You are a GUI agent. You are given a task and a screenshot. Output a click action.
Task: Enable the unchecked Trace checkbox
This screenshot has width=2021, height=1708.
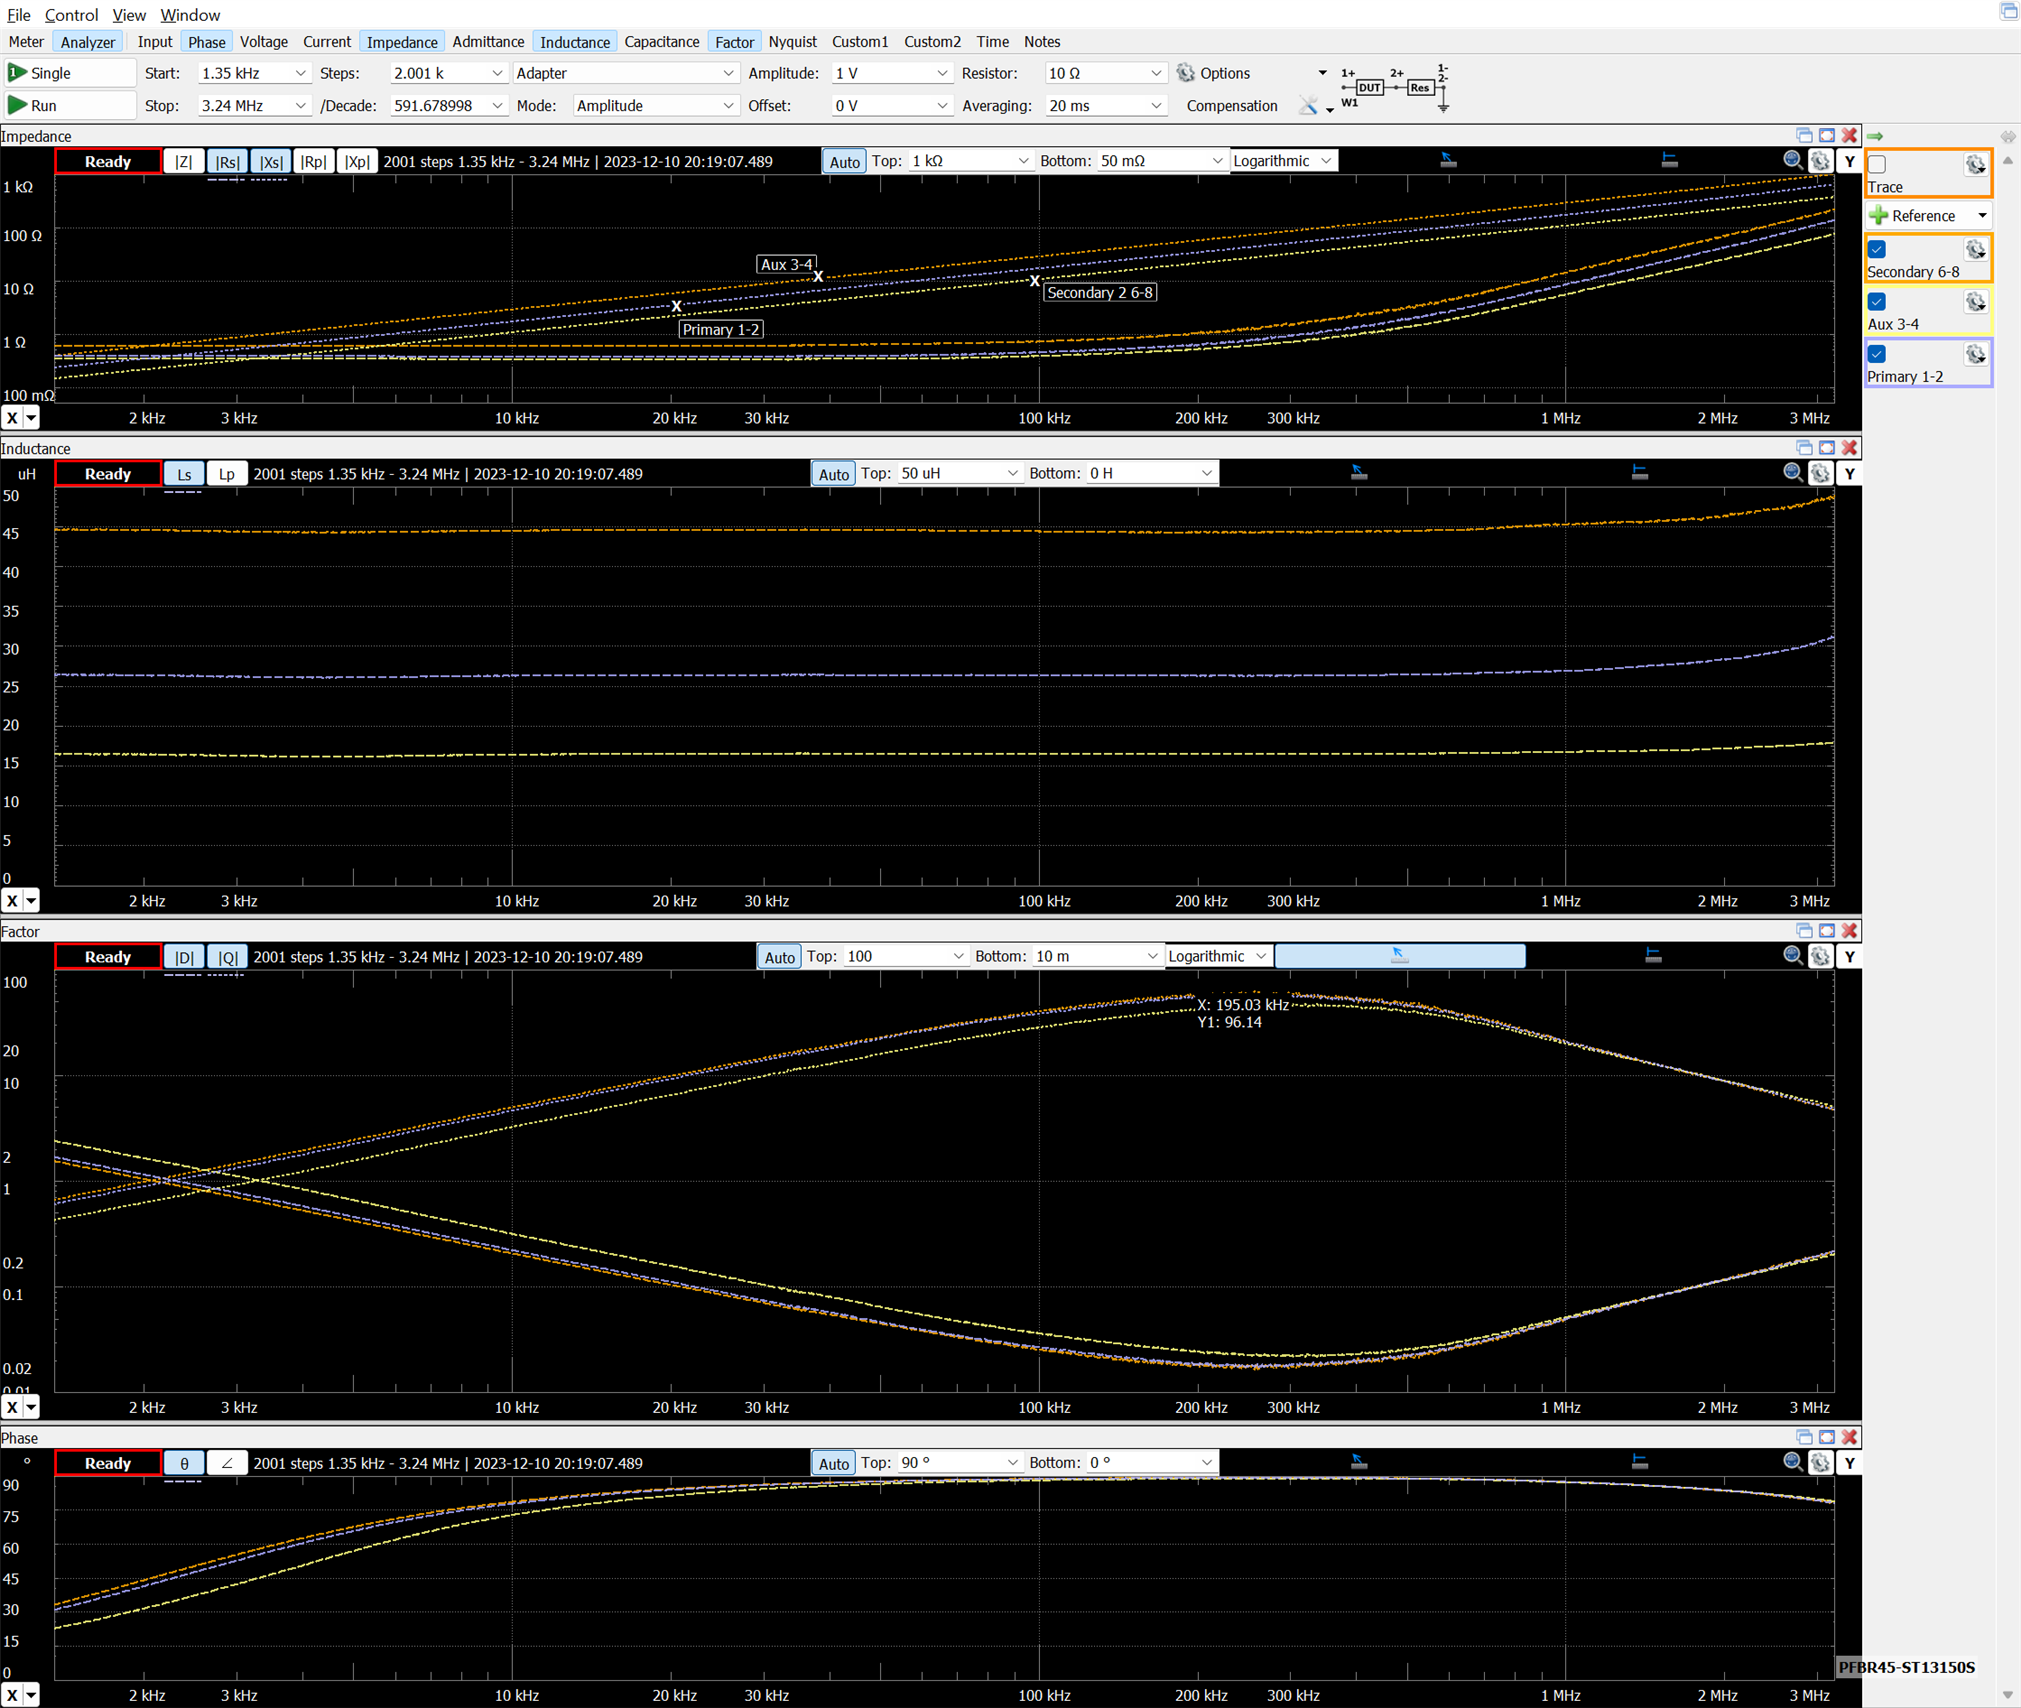tap(1877, 164)
